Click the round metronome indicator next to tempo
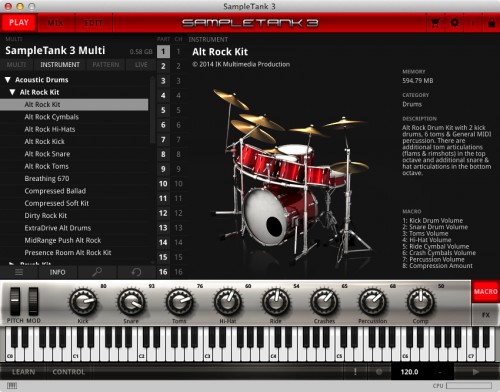 coord(379,372)
